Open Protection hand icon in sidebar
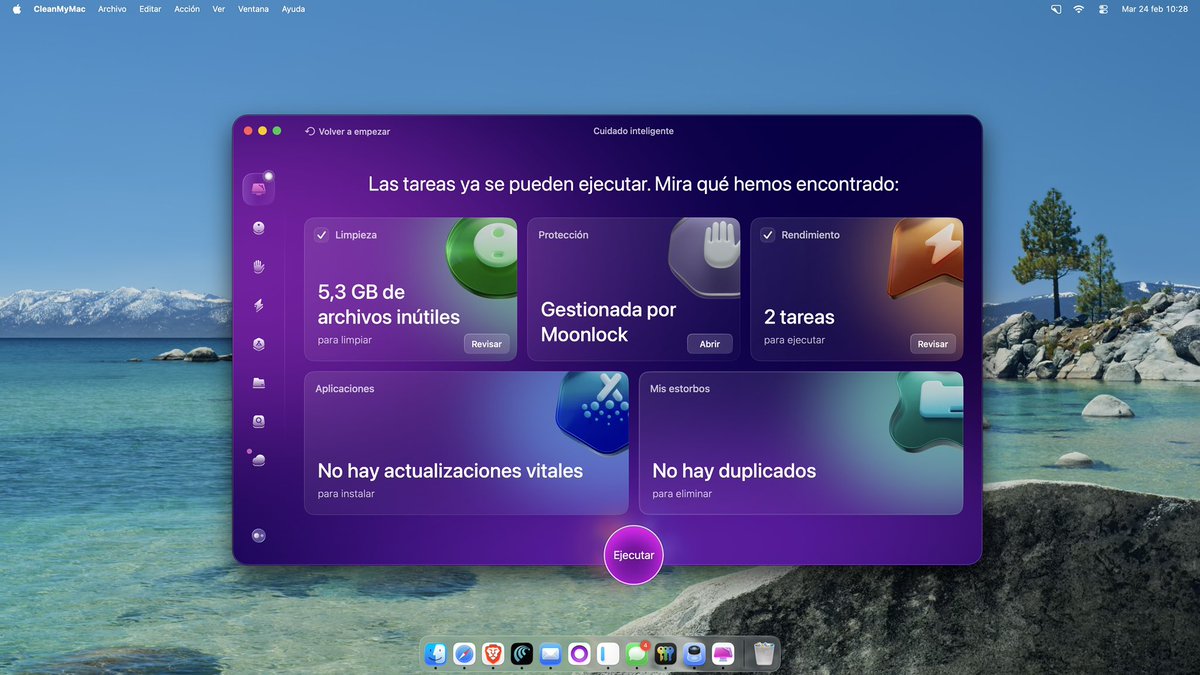 coord(259,267)
